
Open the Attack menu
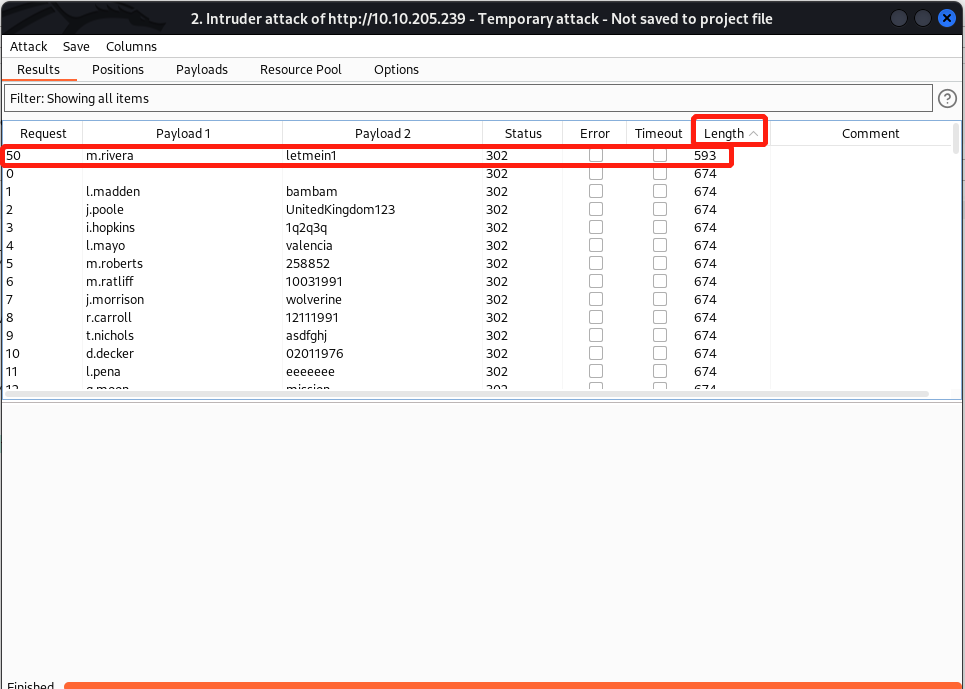[x=29, y=47]
